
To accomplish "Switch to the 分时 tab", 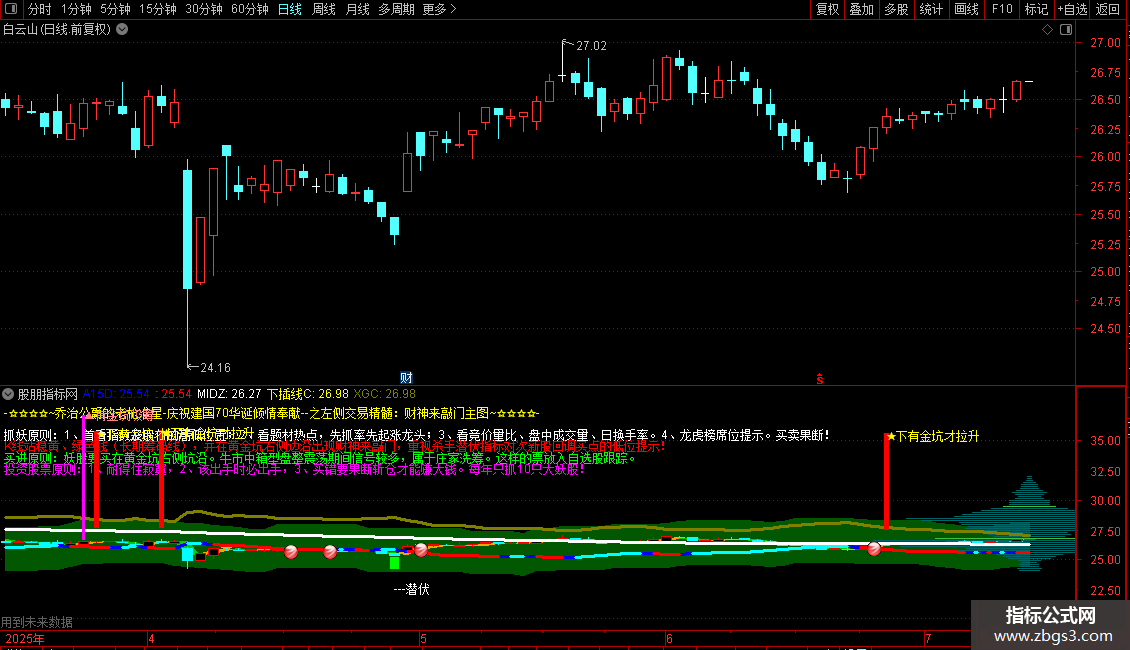I will pos(40,9).
